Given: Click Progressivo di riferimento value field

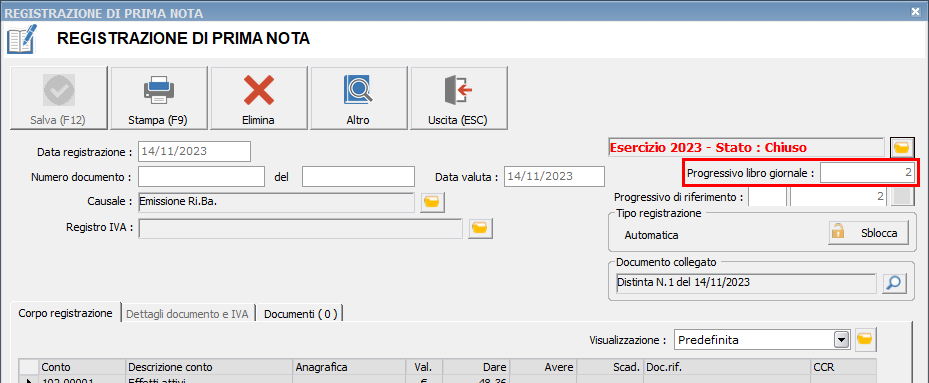Looking at the screenshot, I should click(839, 197).
